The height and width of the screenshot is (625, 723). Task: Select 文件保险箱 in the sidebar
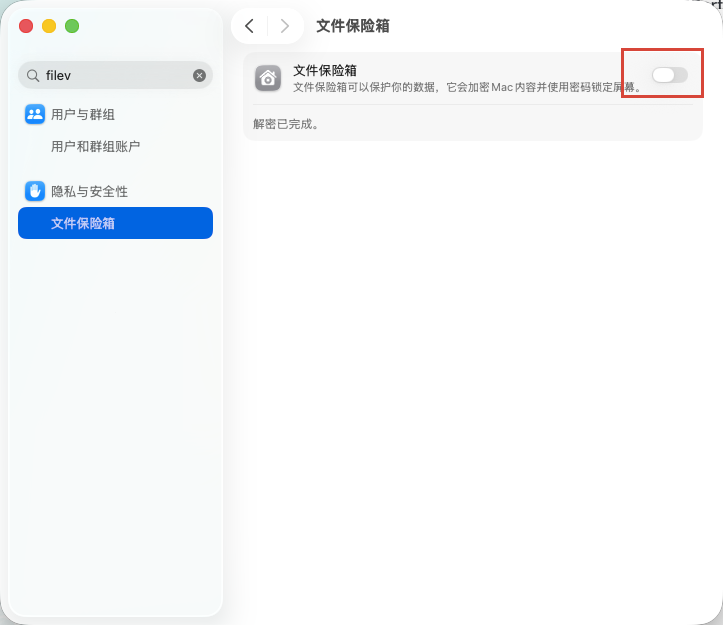click(x=115, y=223)
